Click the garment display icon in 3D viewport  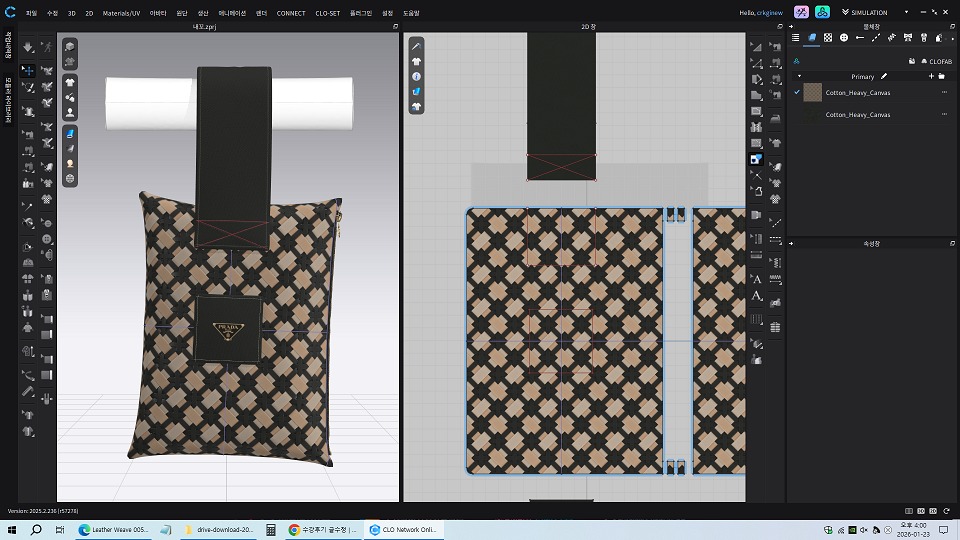tap(70, 81)
